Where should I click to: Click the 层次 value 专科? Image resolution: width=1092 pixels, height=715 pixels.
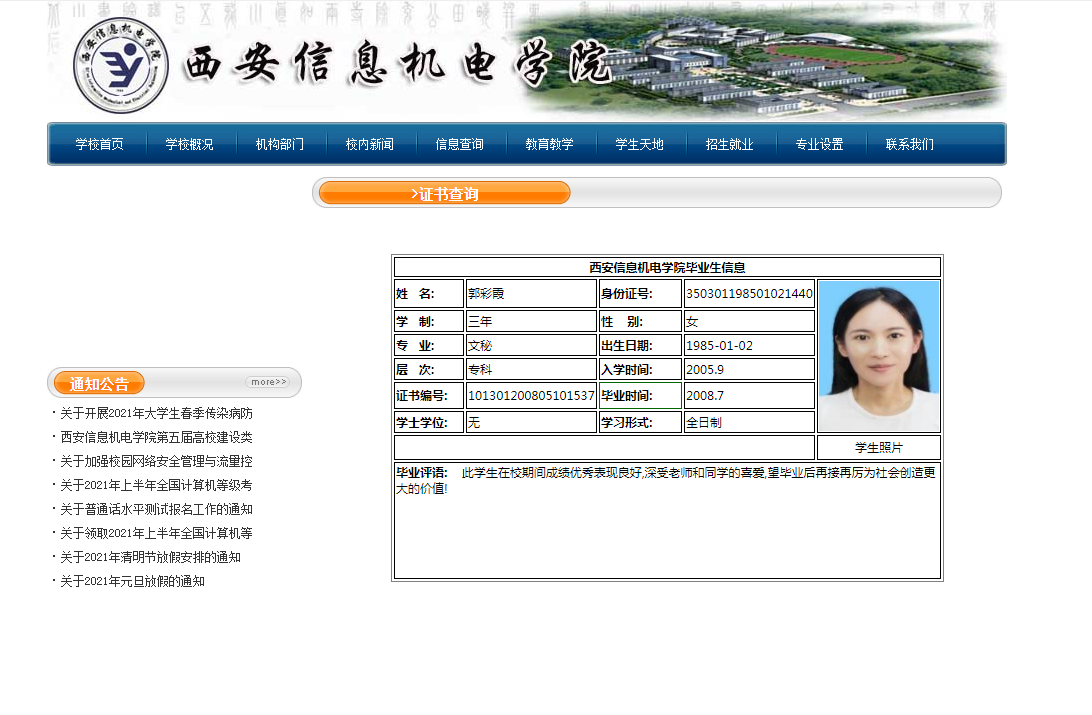(x=480, y=370)
